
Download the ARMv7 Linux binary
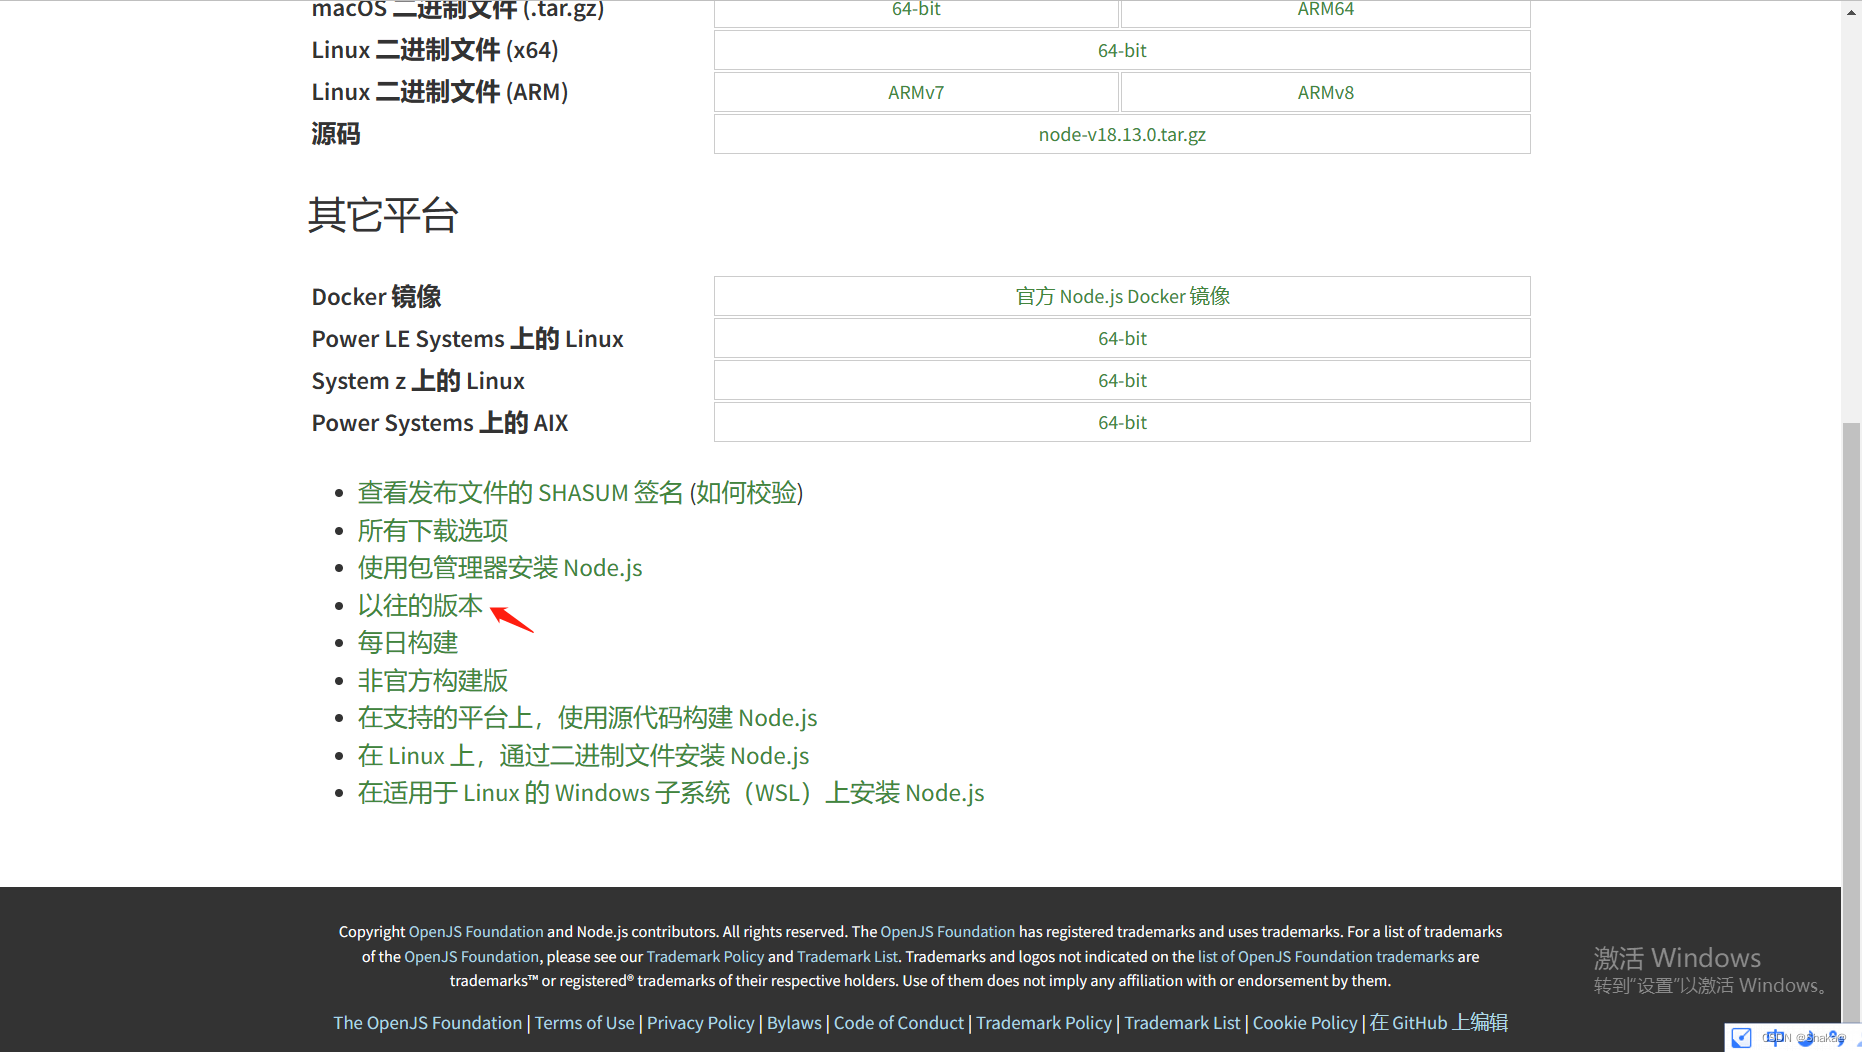916,92
